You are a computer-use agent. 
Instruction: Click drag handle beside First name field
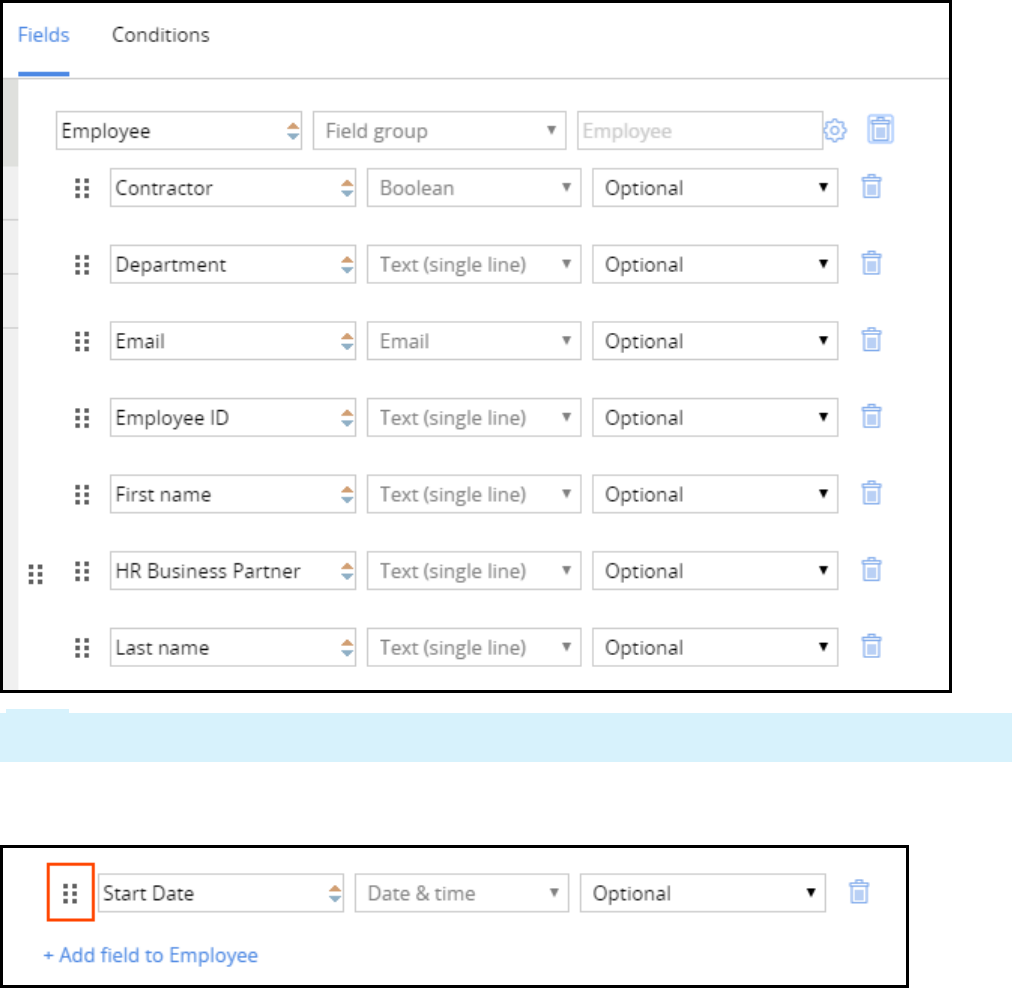click(x=83, y=494)
